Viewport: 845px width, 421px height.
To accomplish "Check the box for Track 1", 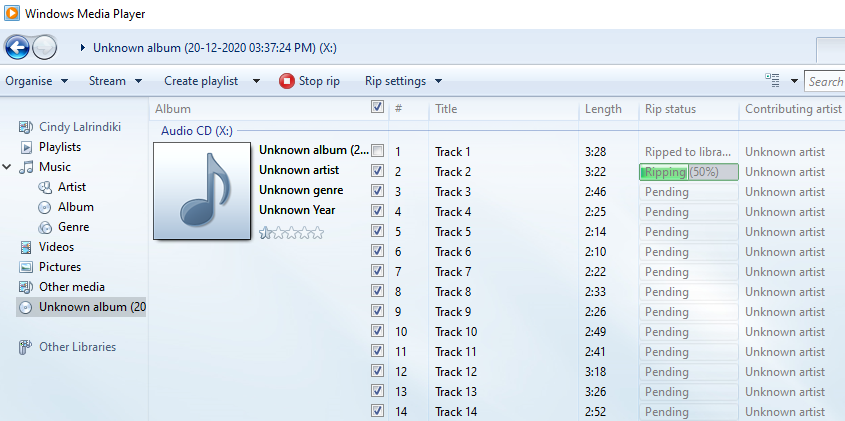I will point(378,151).
